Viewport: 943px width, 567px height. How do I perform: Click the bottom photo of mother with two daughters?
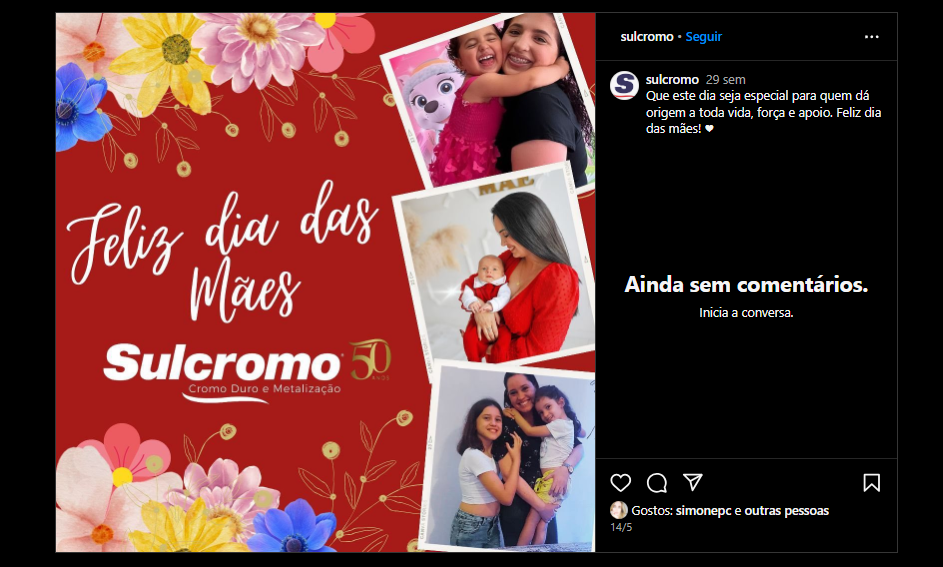click(511, 457)
